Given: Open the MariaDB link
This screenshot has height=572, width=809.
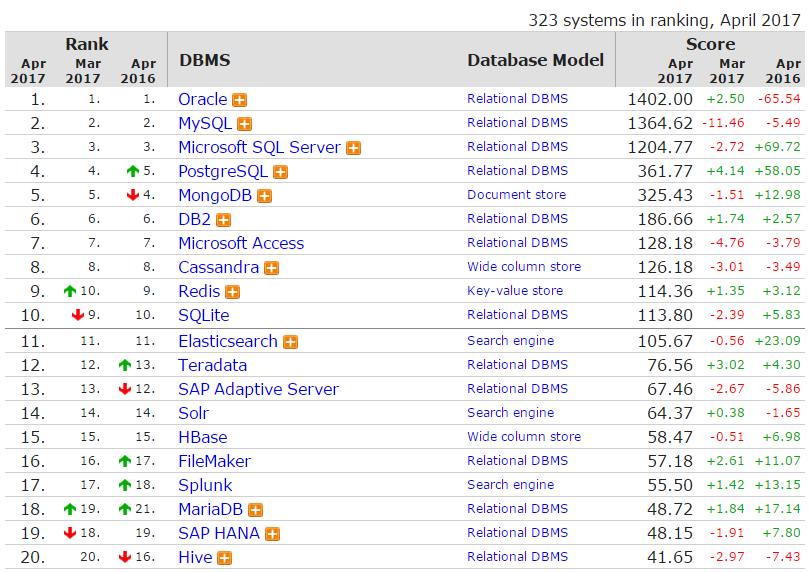Looking at the screenshot, I should tap(211, 510).
